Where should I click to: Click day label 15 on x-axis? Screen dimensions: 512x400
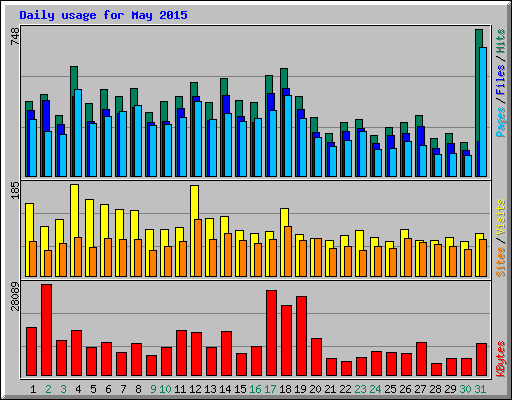tap(240, 389)
